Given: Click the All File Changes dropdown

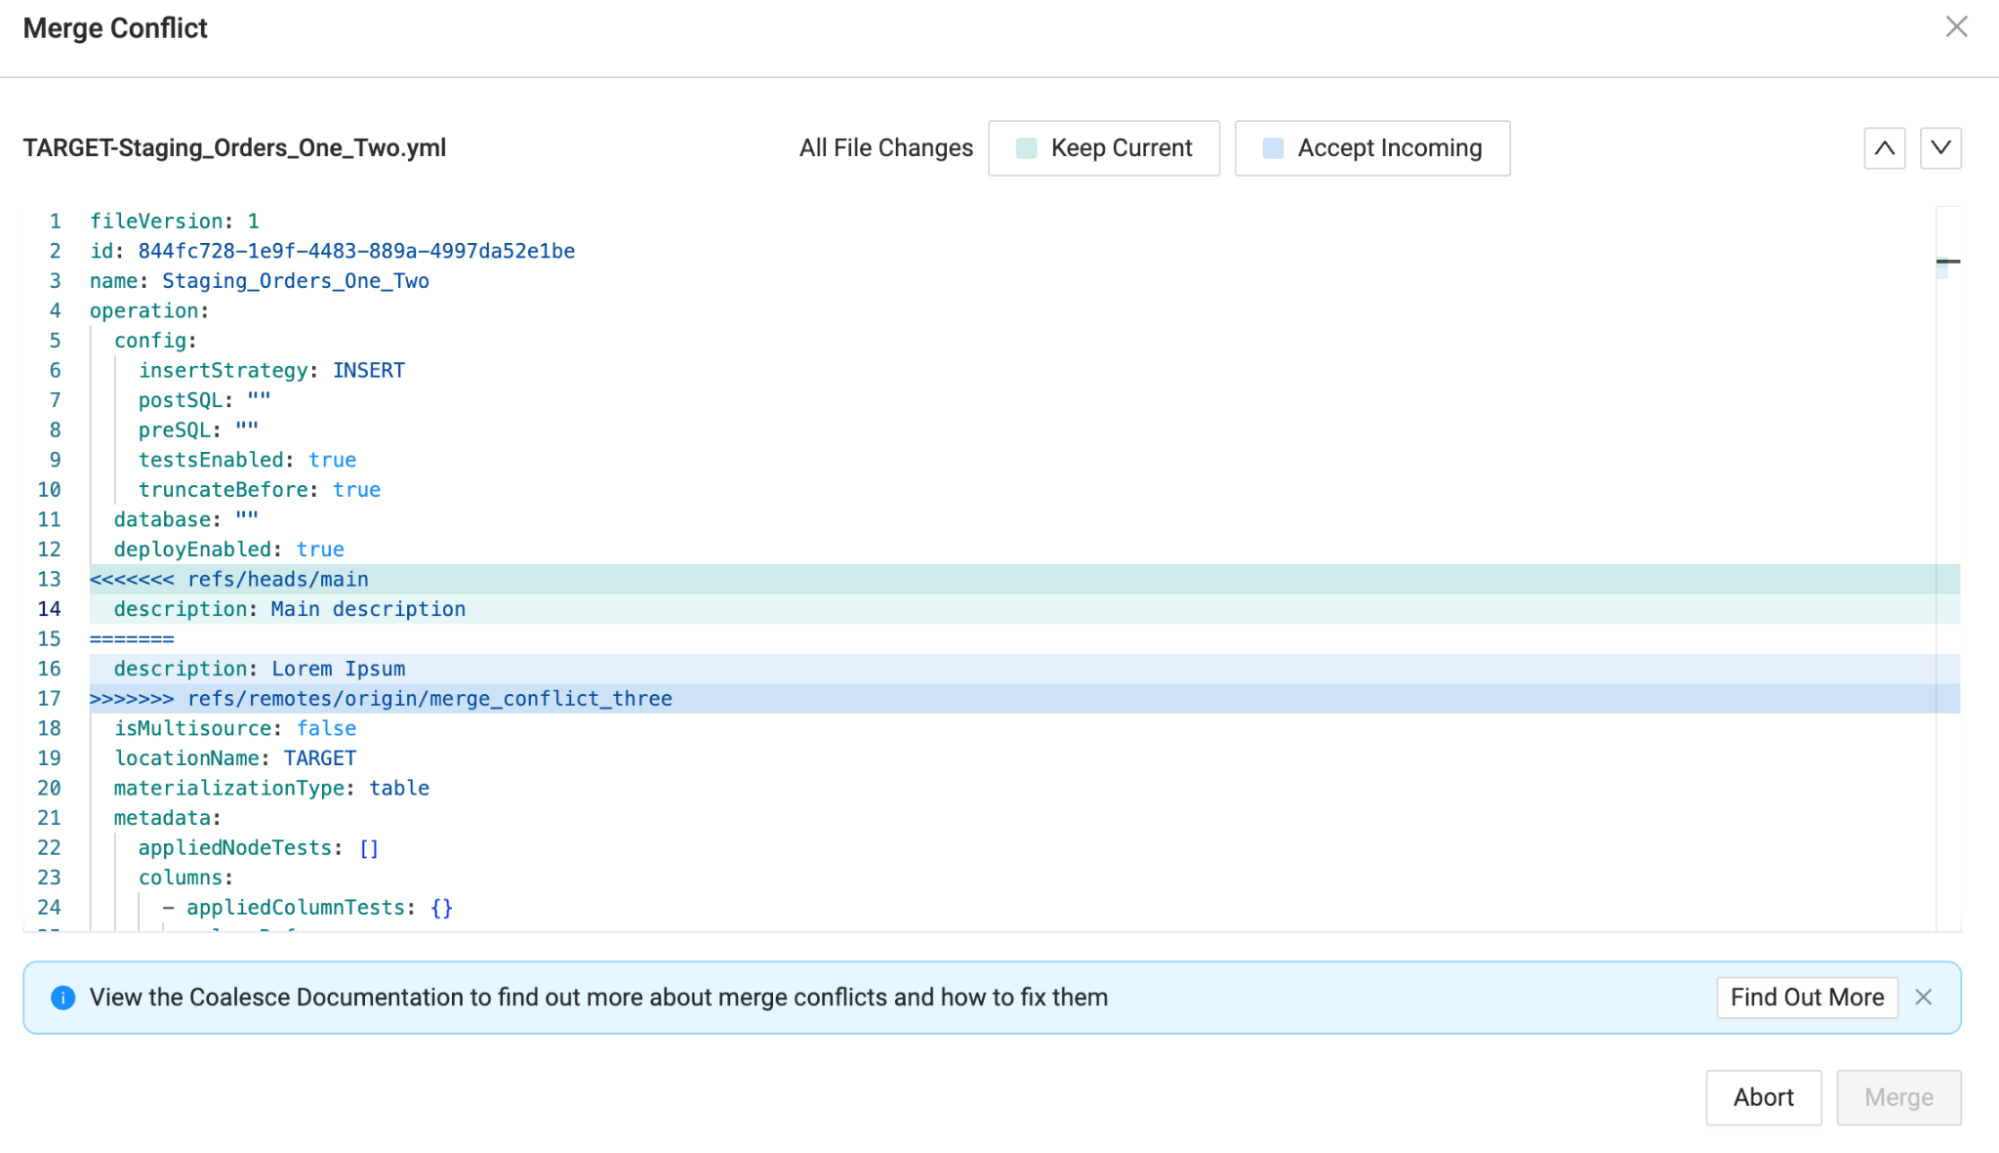Looking at the screenshot, I should [886, 147].
